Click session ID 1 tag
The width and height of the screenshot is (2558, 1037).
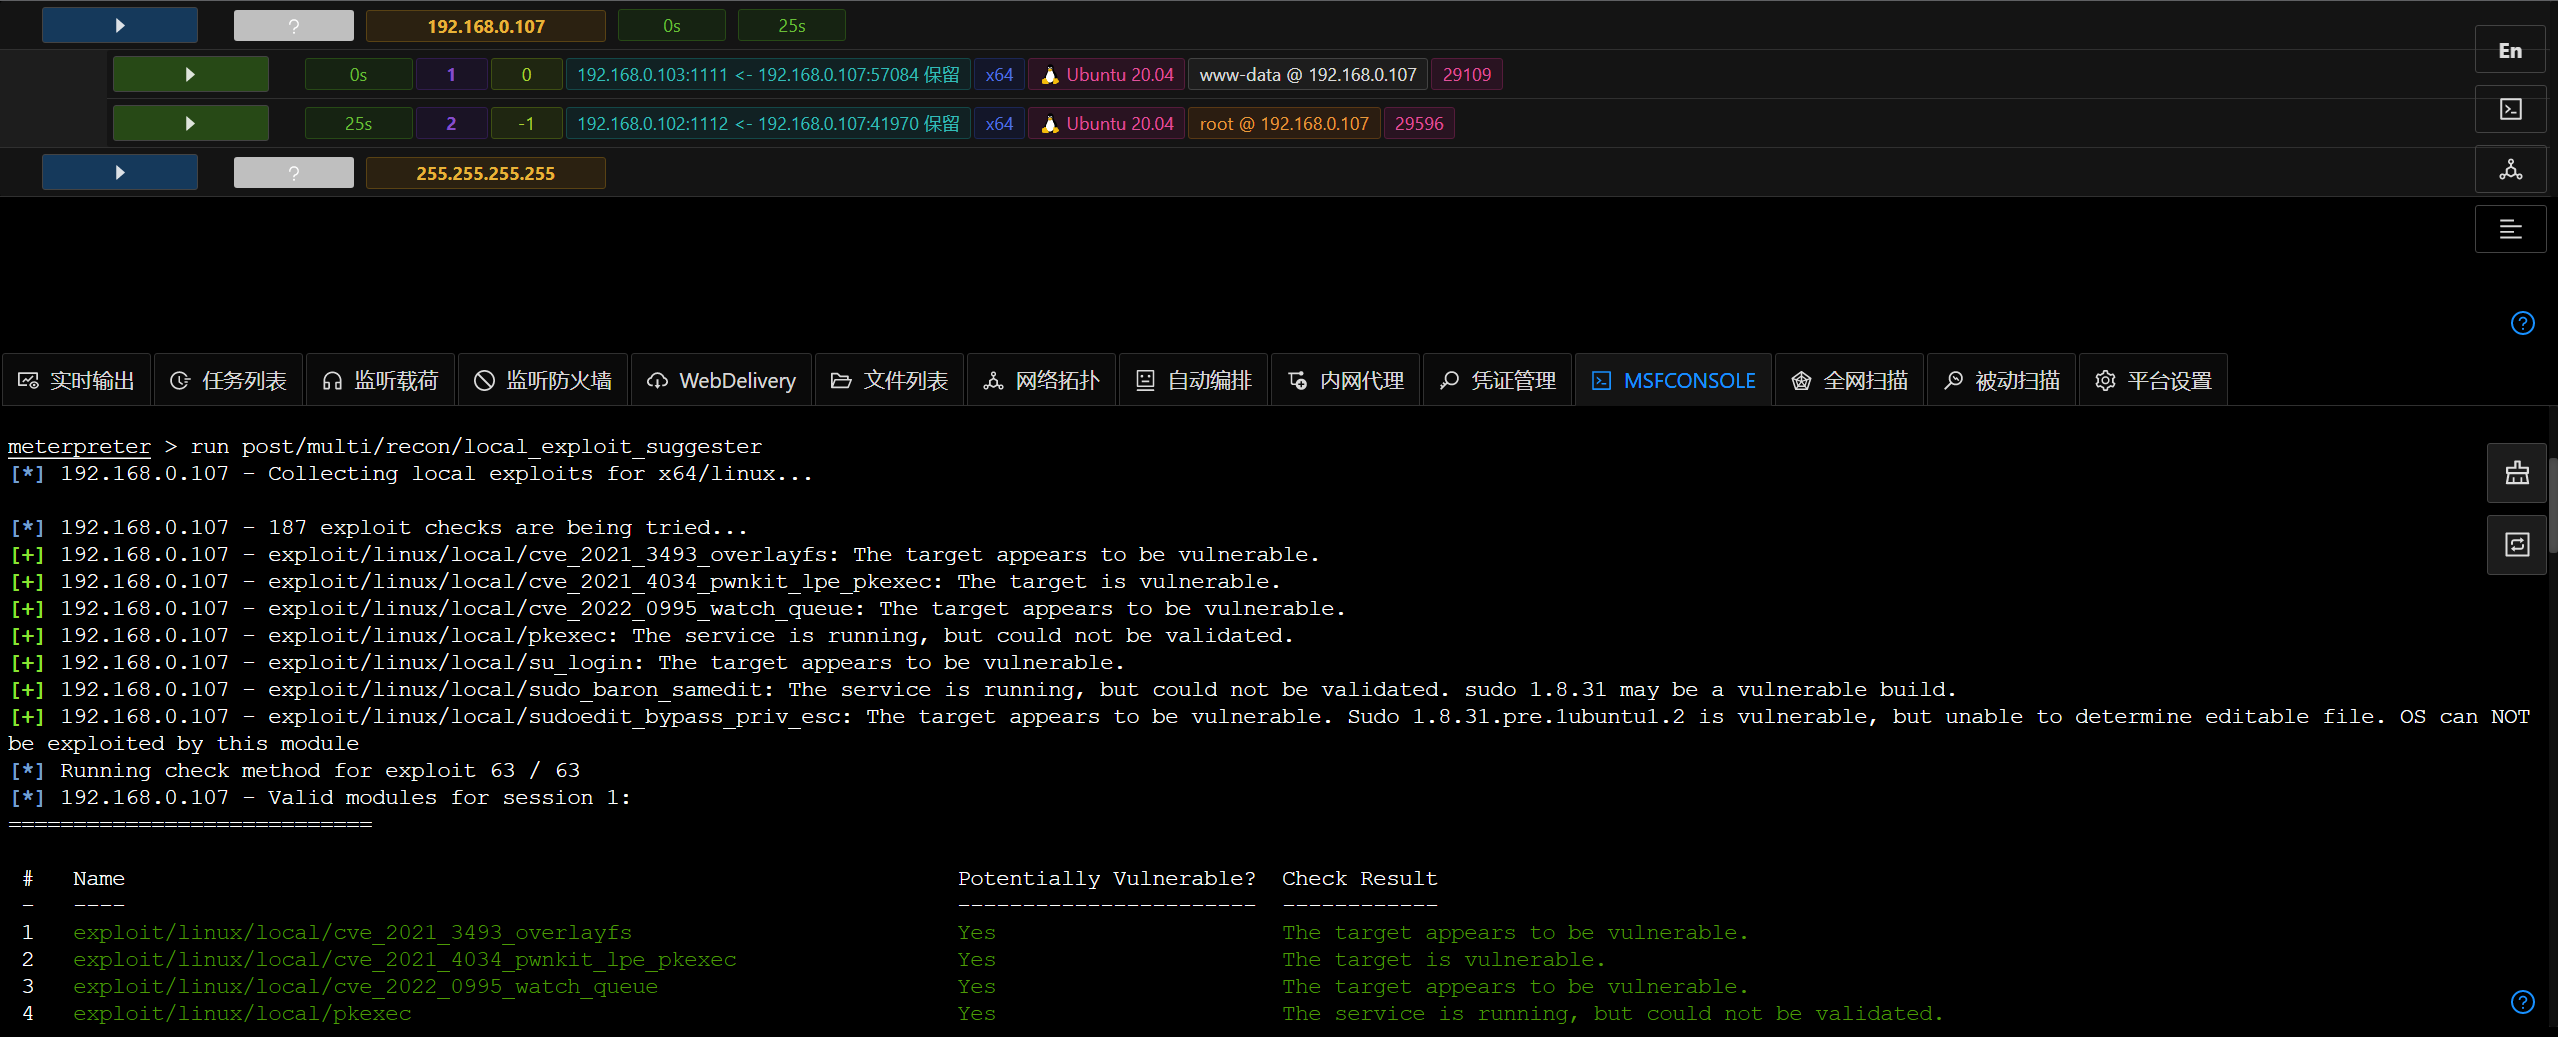[451, 74]
